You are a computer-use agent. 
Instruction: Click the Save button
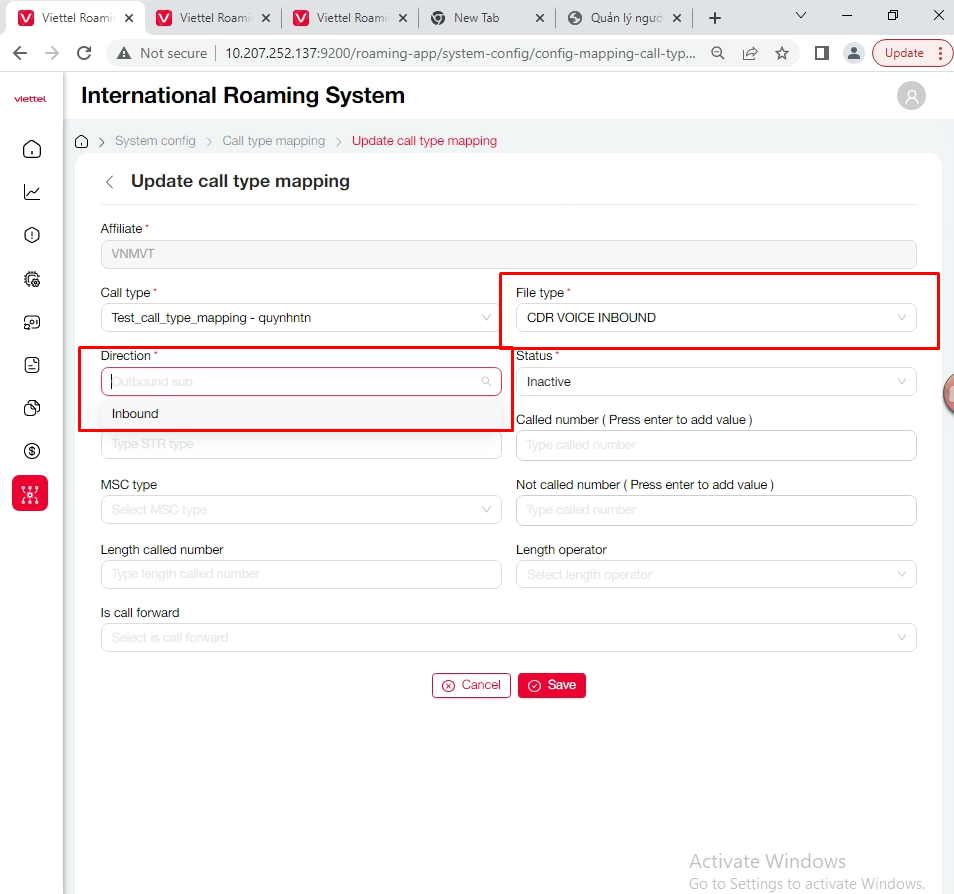[x=552, y=685]
